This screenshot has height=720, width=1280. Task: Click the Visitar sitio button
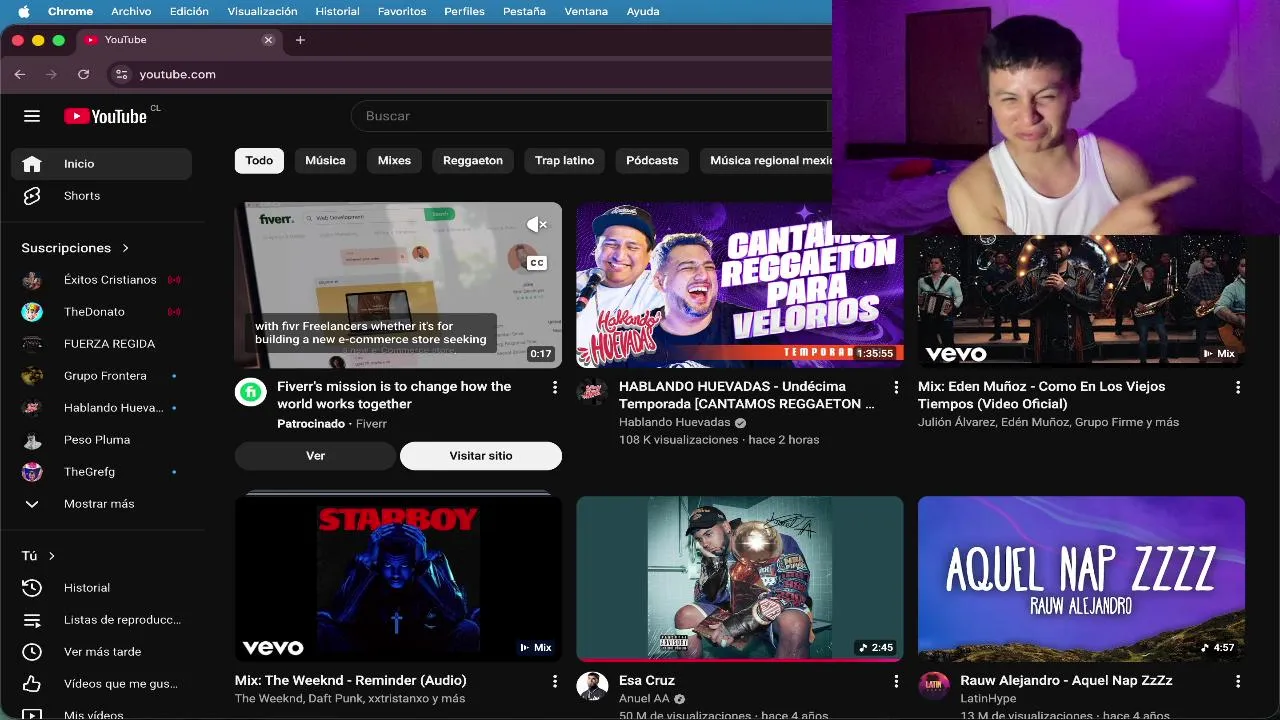481,456
